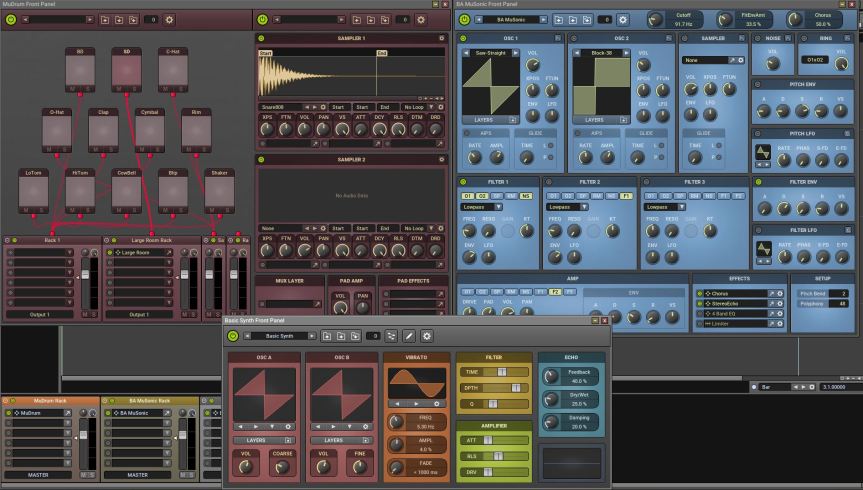Select the Cymbal drum pad

[150, 130]
